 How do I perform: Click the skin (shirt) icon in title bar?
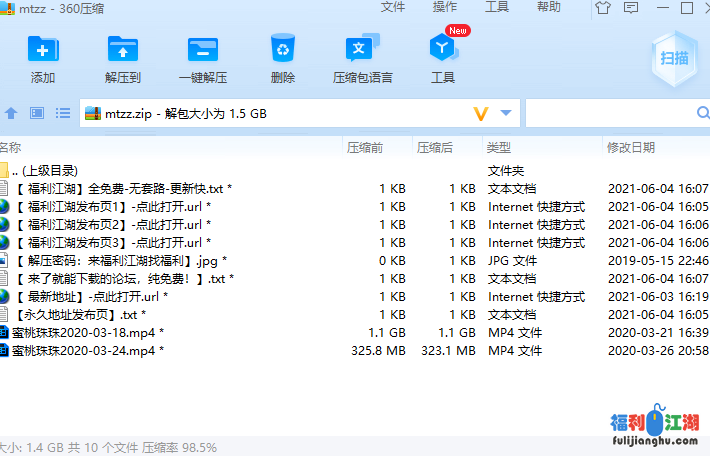tap(602, 8)
